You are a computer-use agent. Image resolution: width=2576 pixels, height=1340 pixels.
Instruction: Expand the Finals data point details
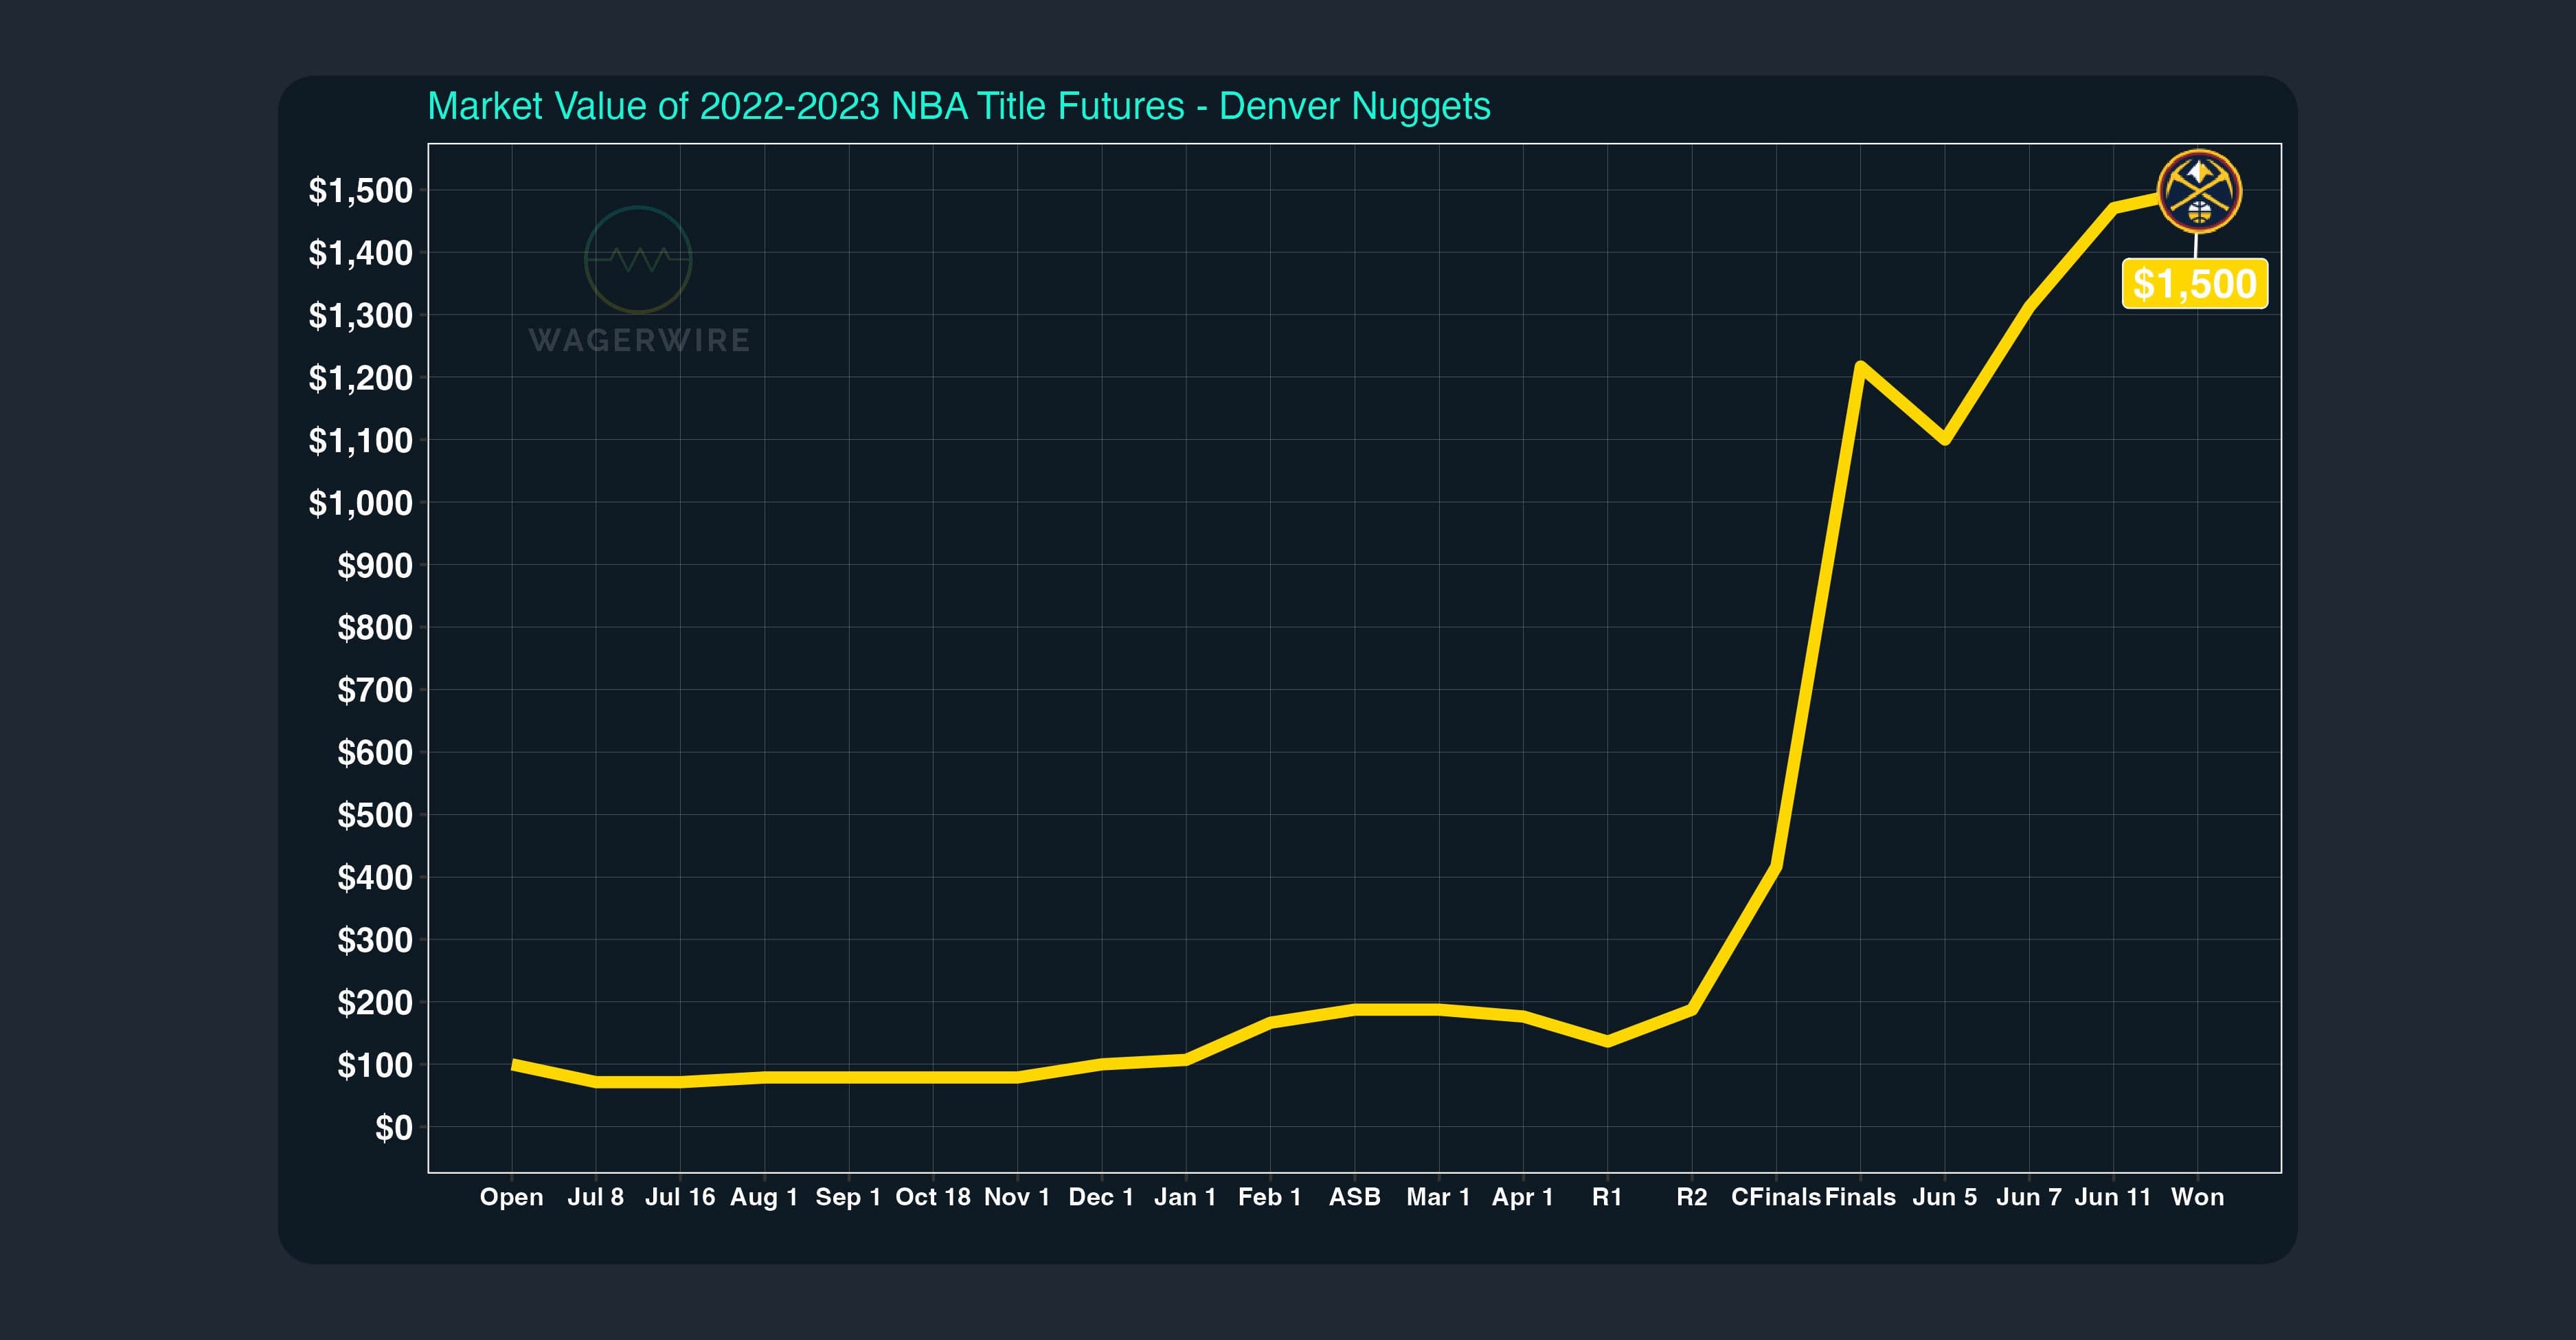pos(1860,1197)
